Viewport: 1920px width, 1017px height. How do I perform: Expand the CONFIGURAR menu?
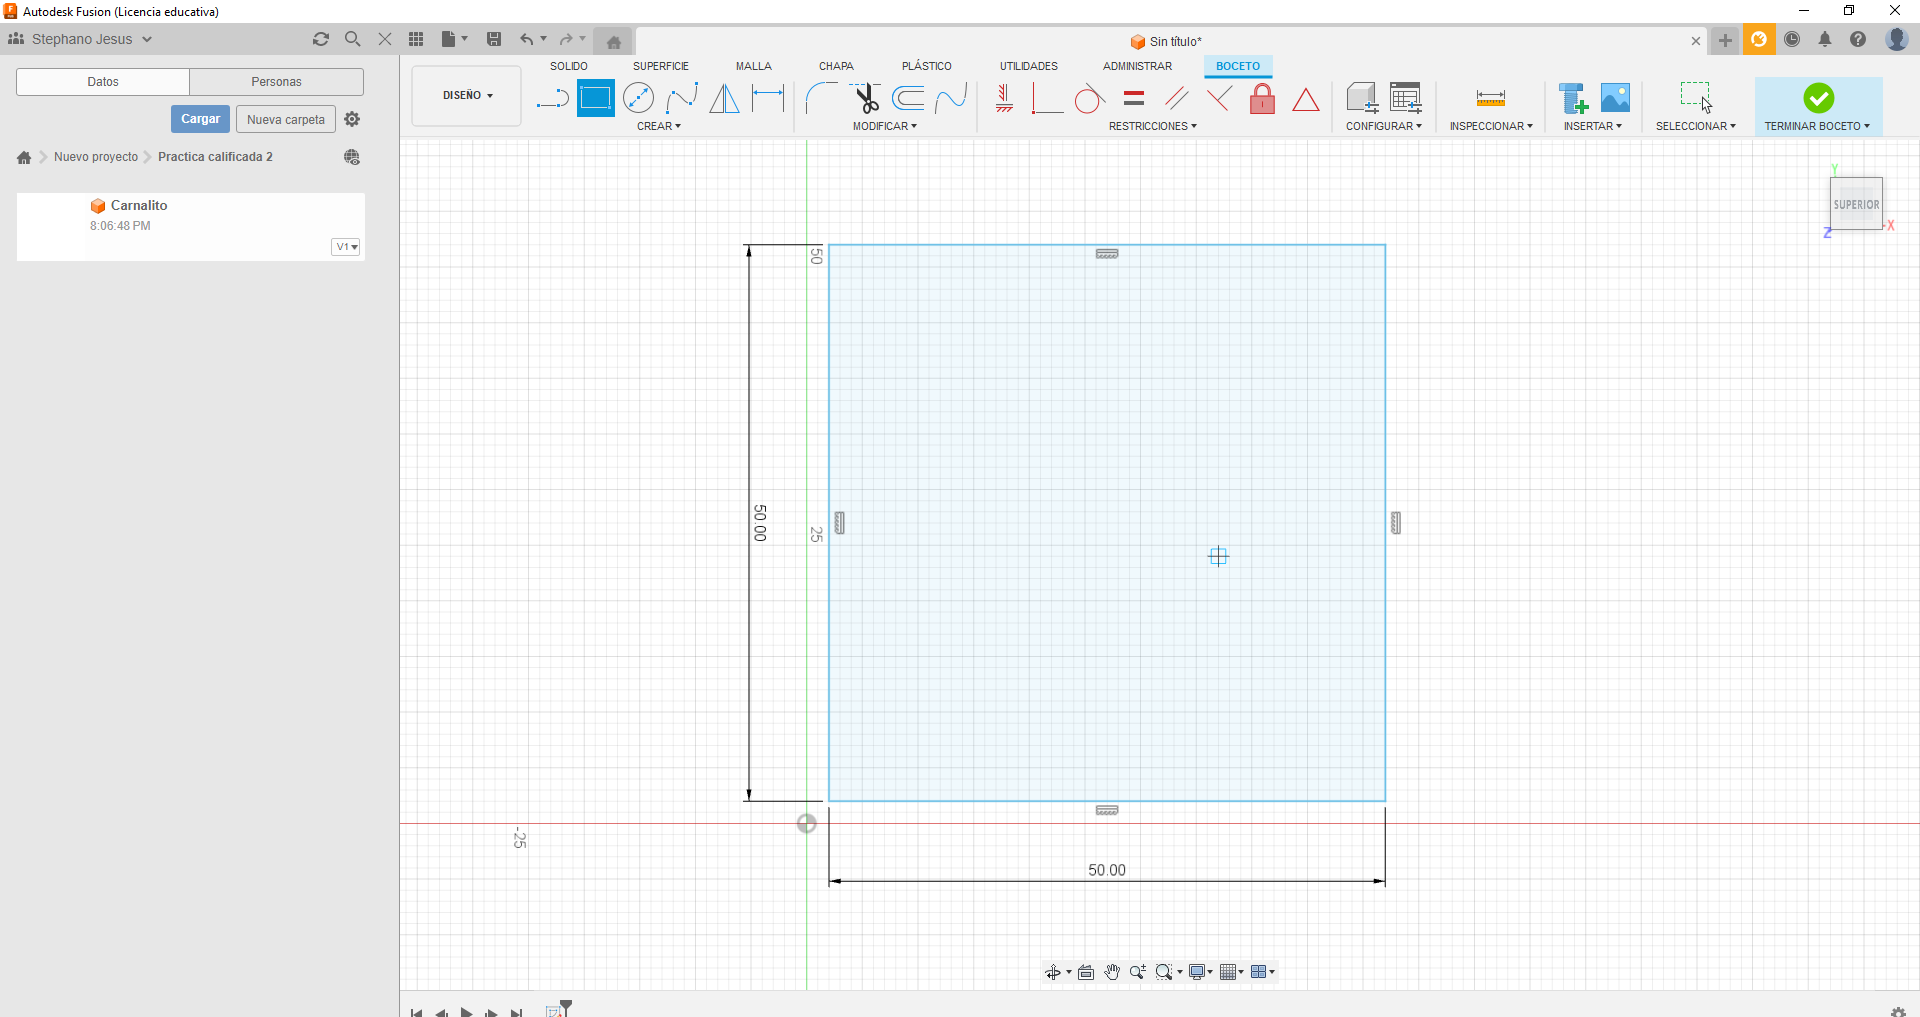coord(1384,126)
